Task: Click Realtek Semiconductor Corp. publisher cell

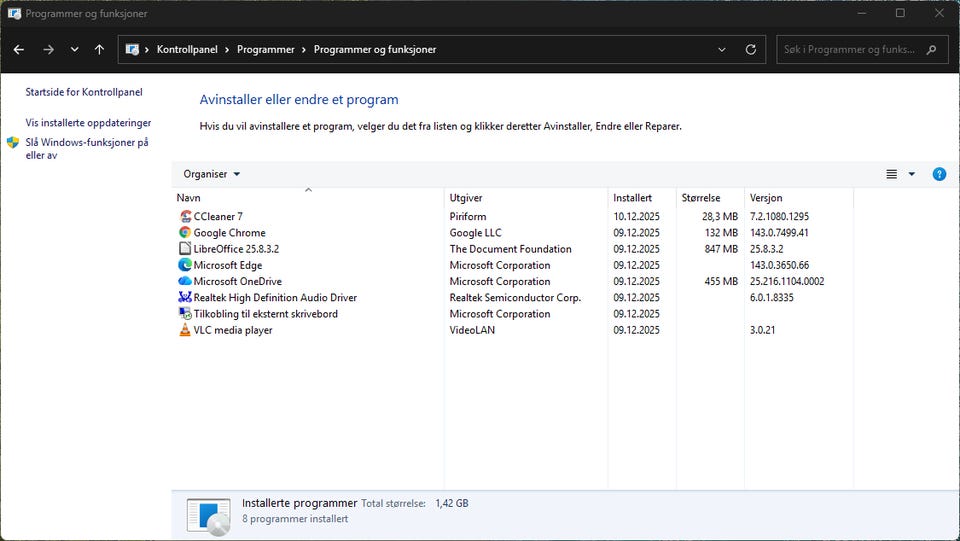Action: [x=515, y=297]
